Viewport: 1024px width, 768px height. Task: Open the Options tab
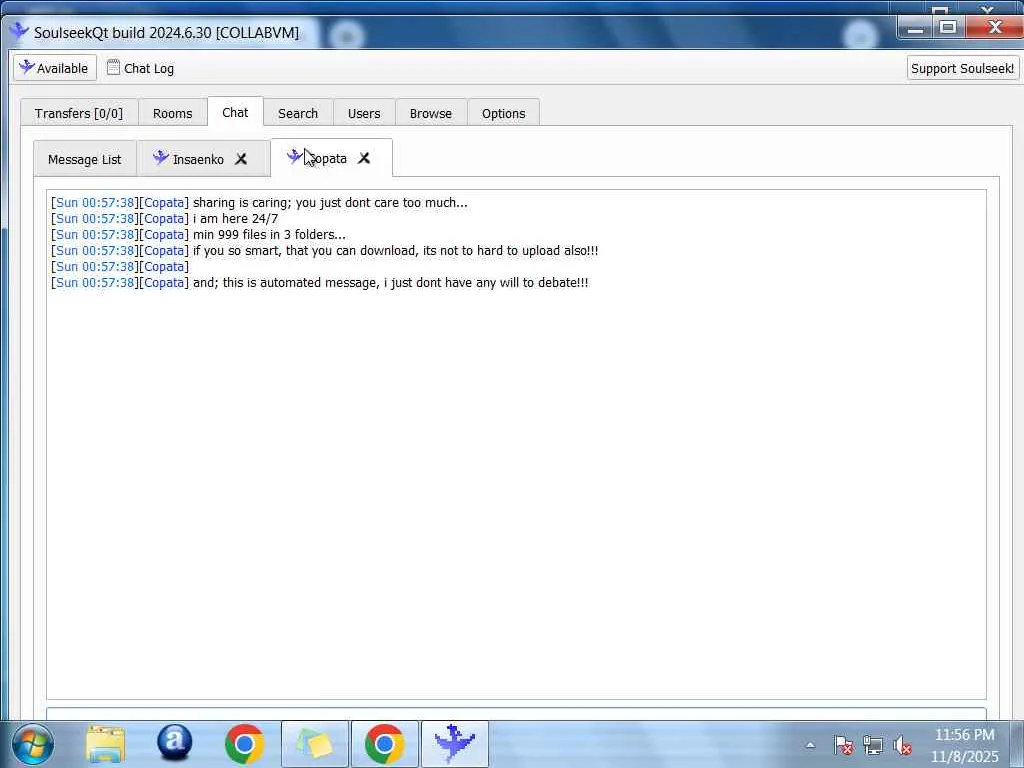pyautogui.click(x=504, y=113)
